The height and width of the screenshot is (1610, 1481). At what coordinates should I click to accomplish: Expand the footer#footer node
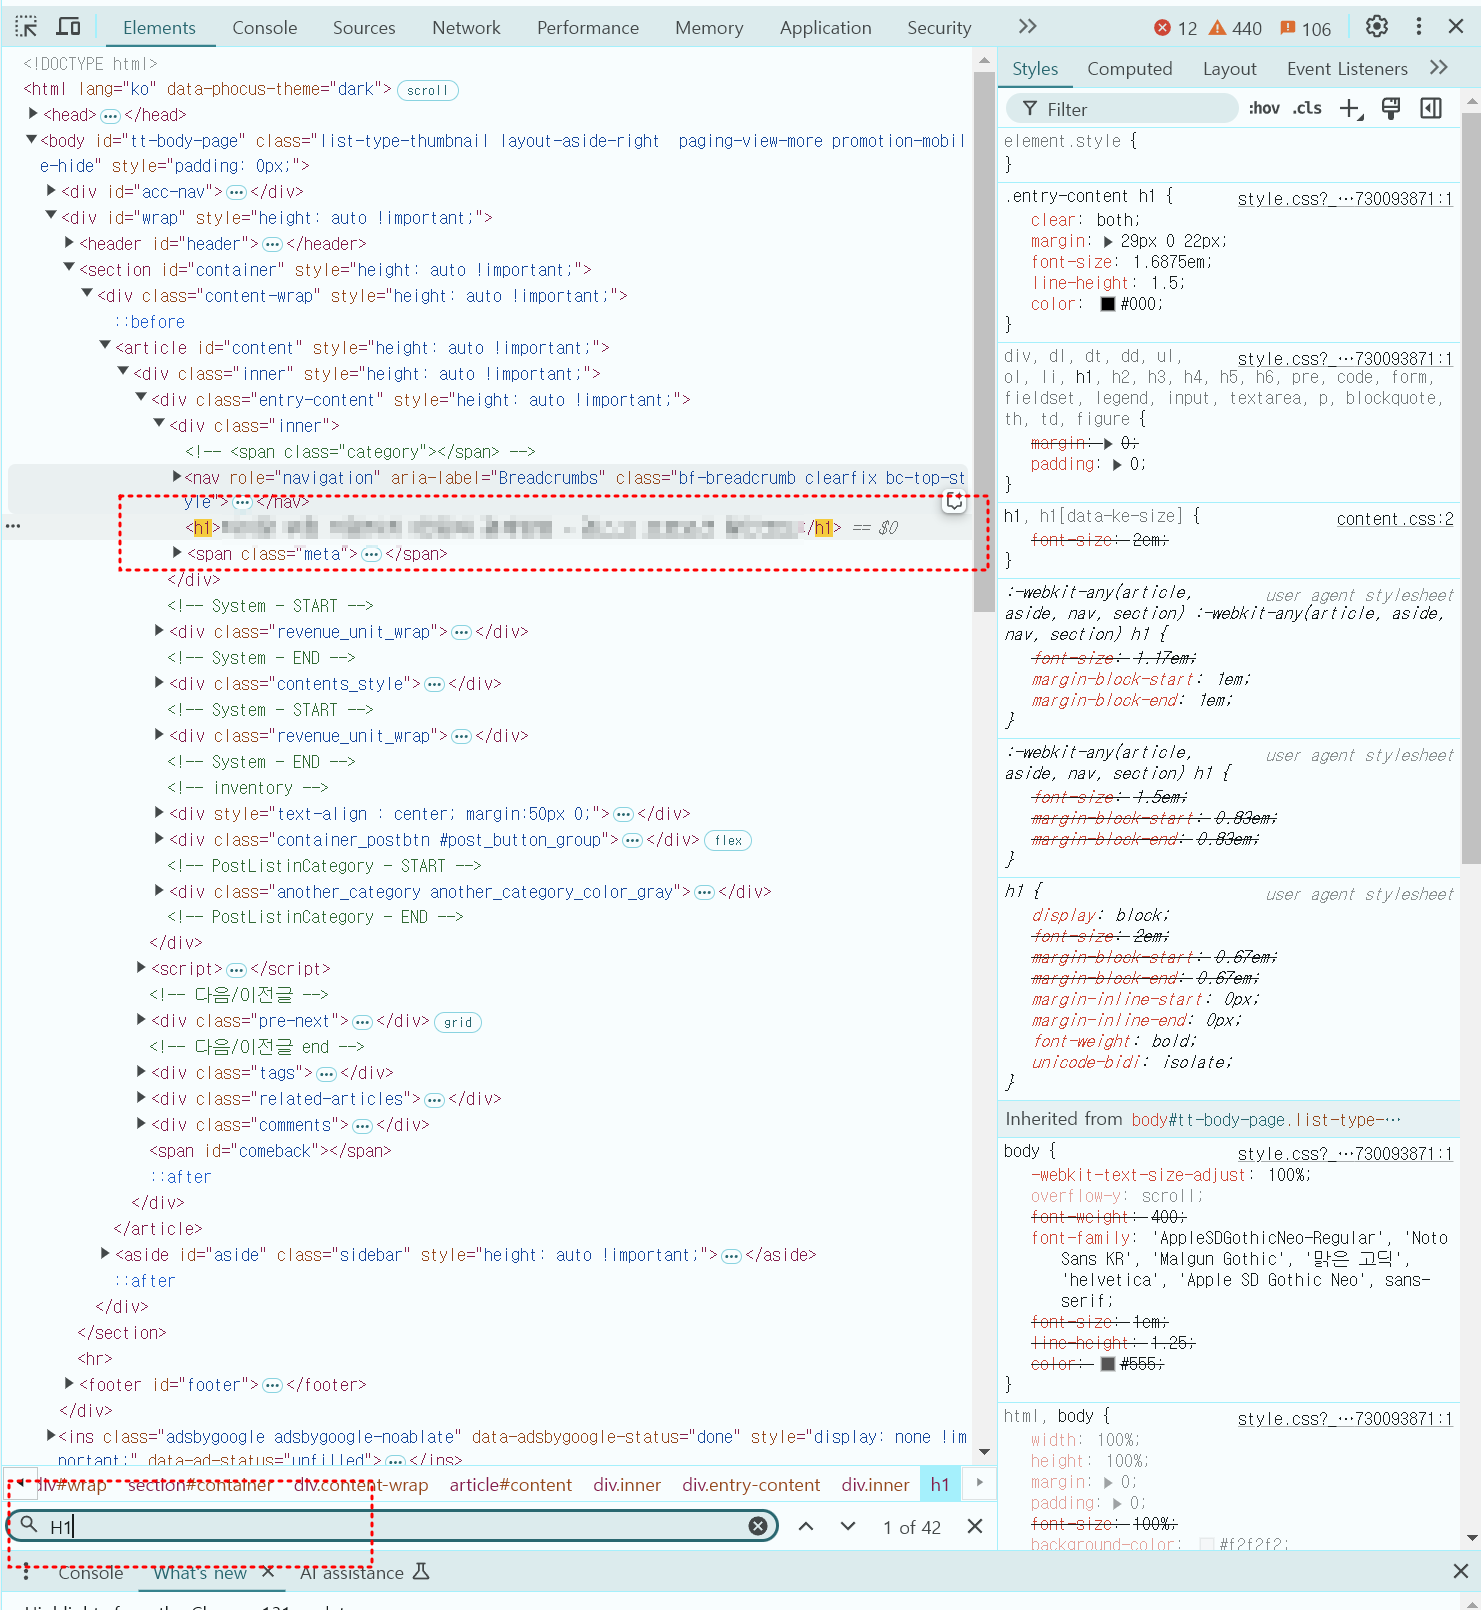click(x=69, y=1384)
